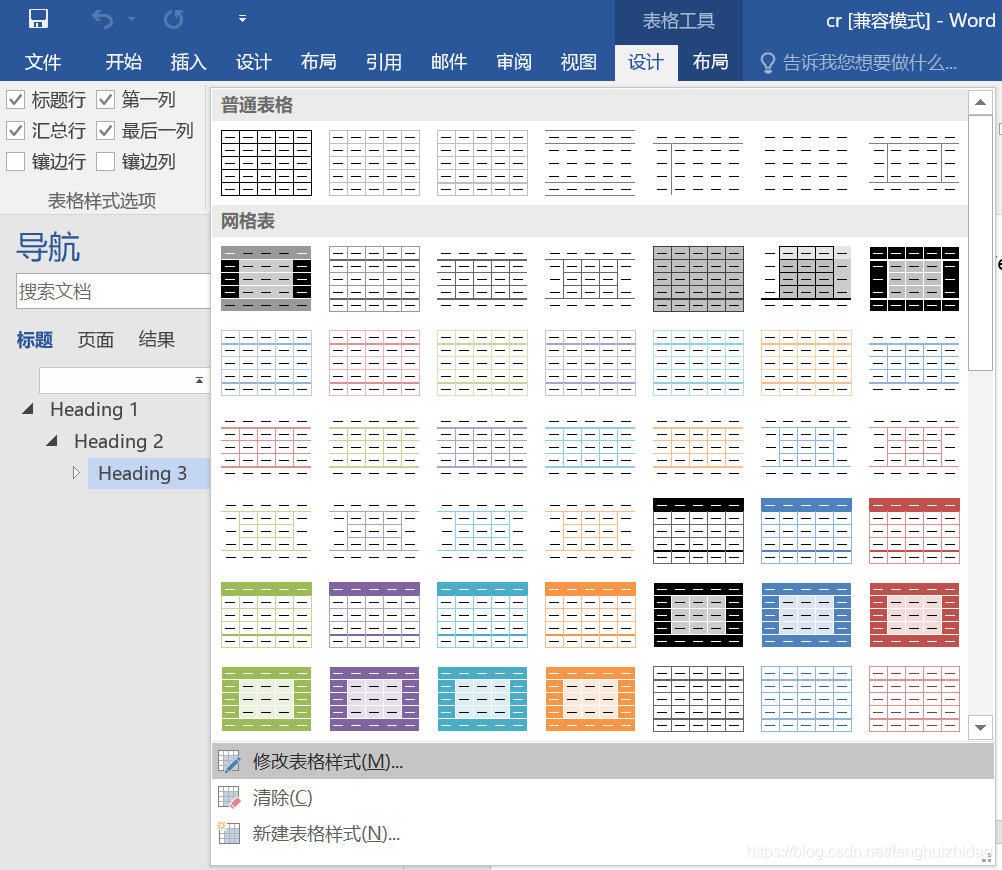This screenshot has width=1002, height=870.
Task: Select Heading 2 in the navigation tree
Action: click(120, 440)
